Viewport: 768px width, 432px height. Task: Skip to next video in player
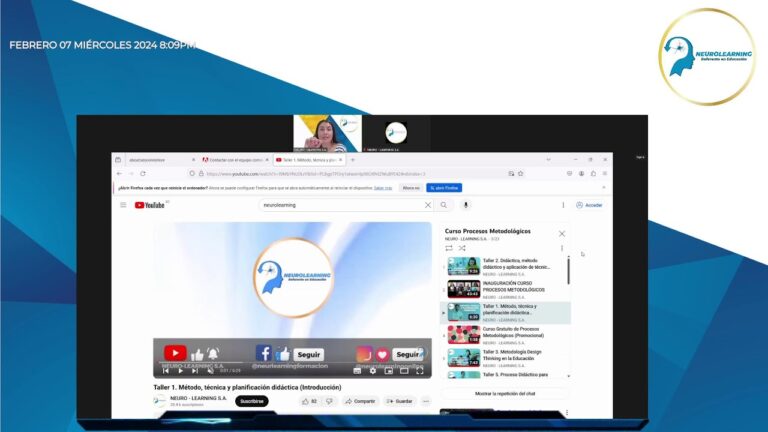(x=195, y=371)
